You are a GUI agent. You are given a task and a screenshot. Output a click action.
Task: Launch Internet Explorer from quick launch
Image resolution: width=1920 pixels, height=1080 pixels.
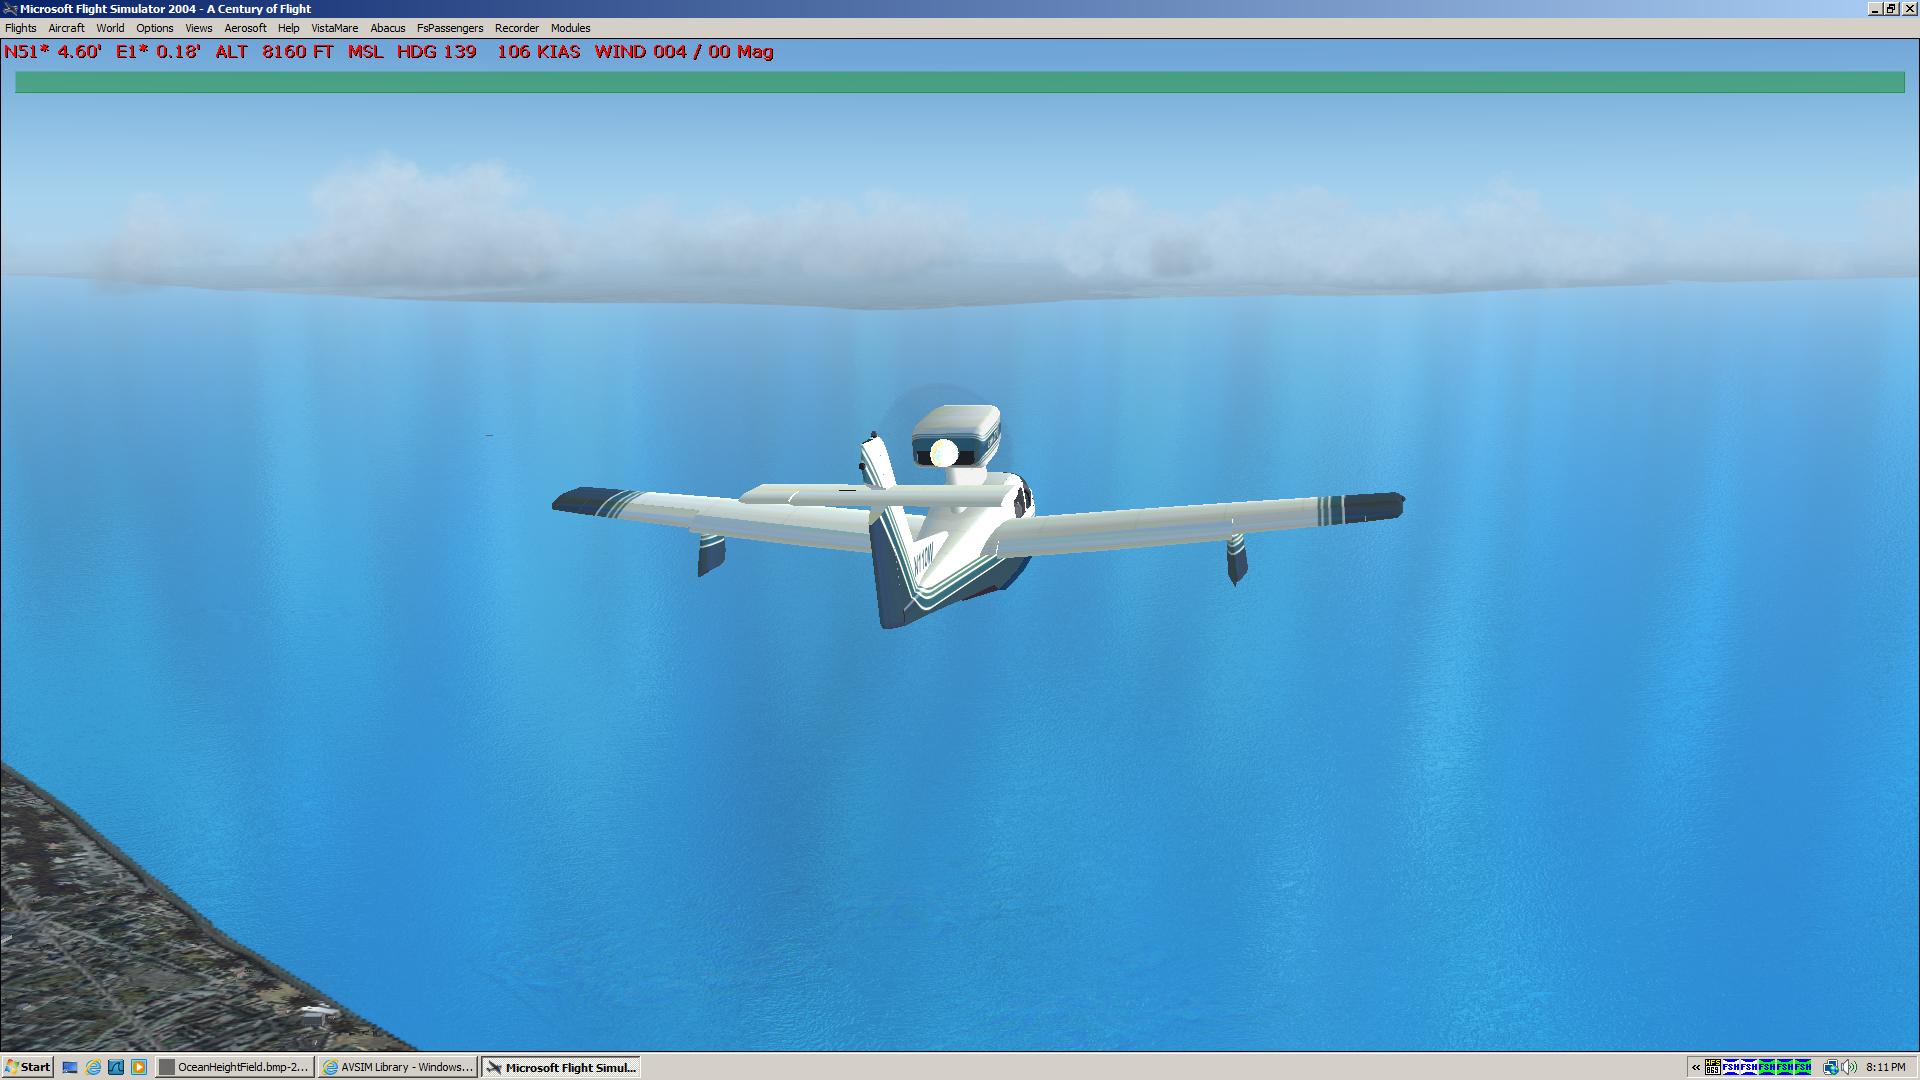[93, 1067]
